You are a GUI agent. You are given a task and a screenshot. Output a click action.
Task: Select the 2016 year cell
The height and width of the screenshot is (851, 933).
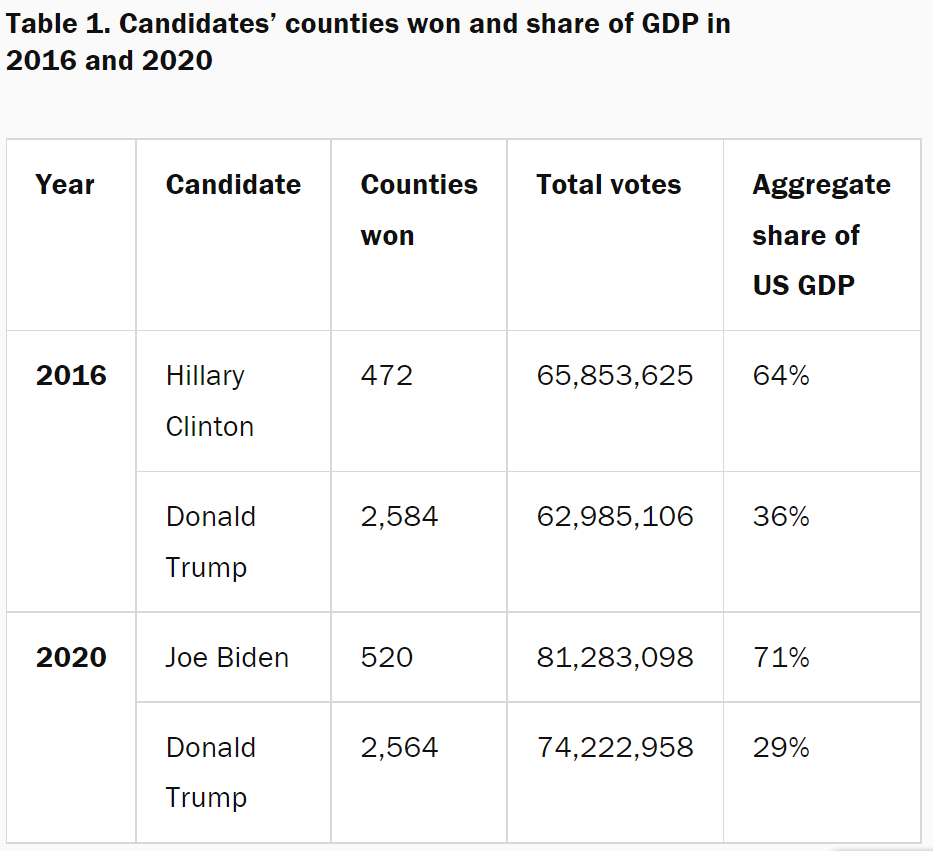(x=71, y=376)
